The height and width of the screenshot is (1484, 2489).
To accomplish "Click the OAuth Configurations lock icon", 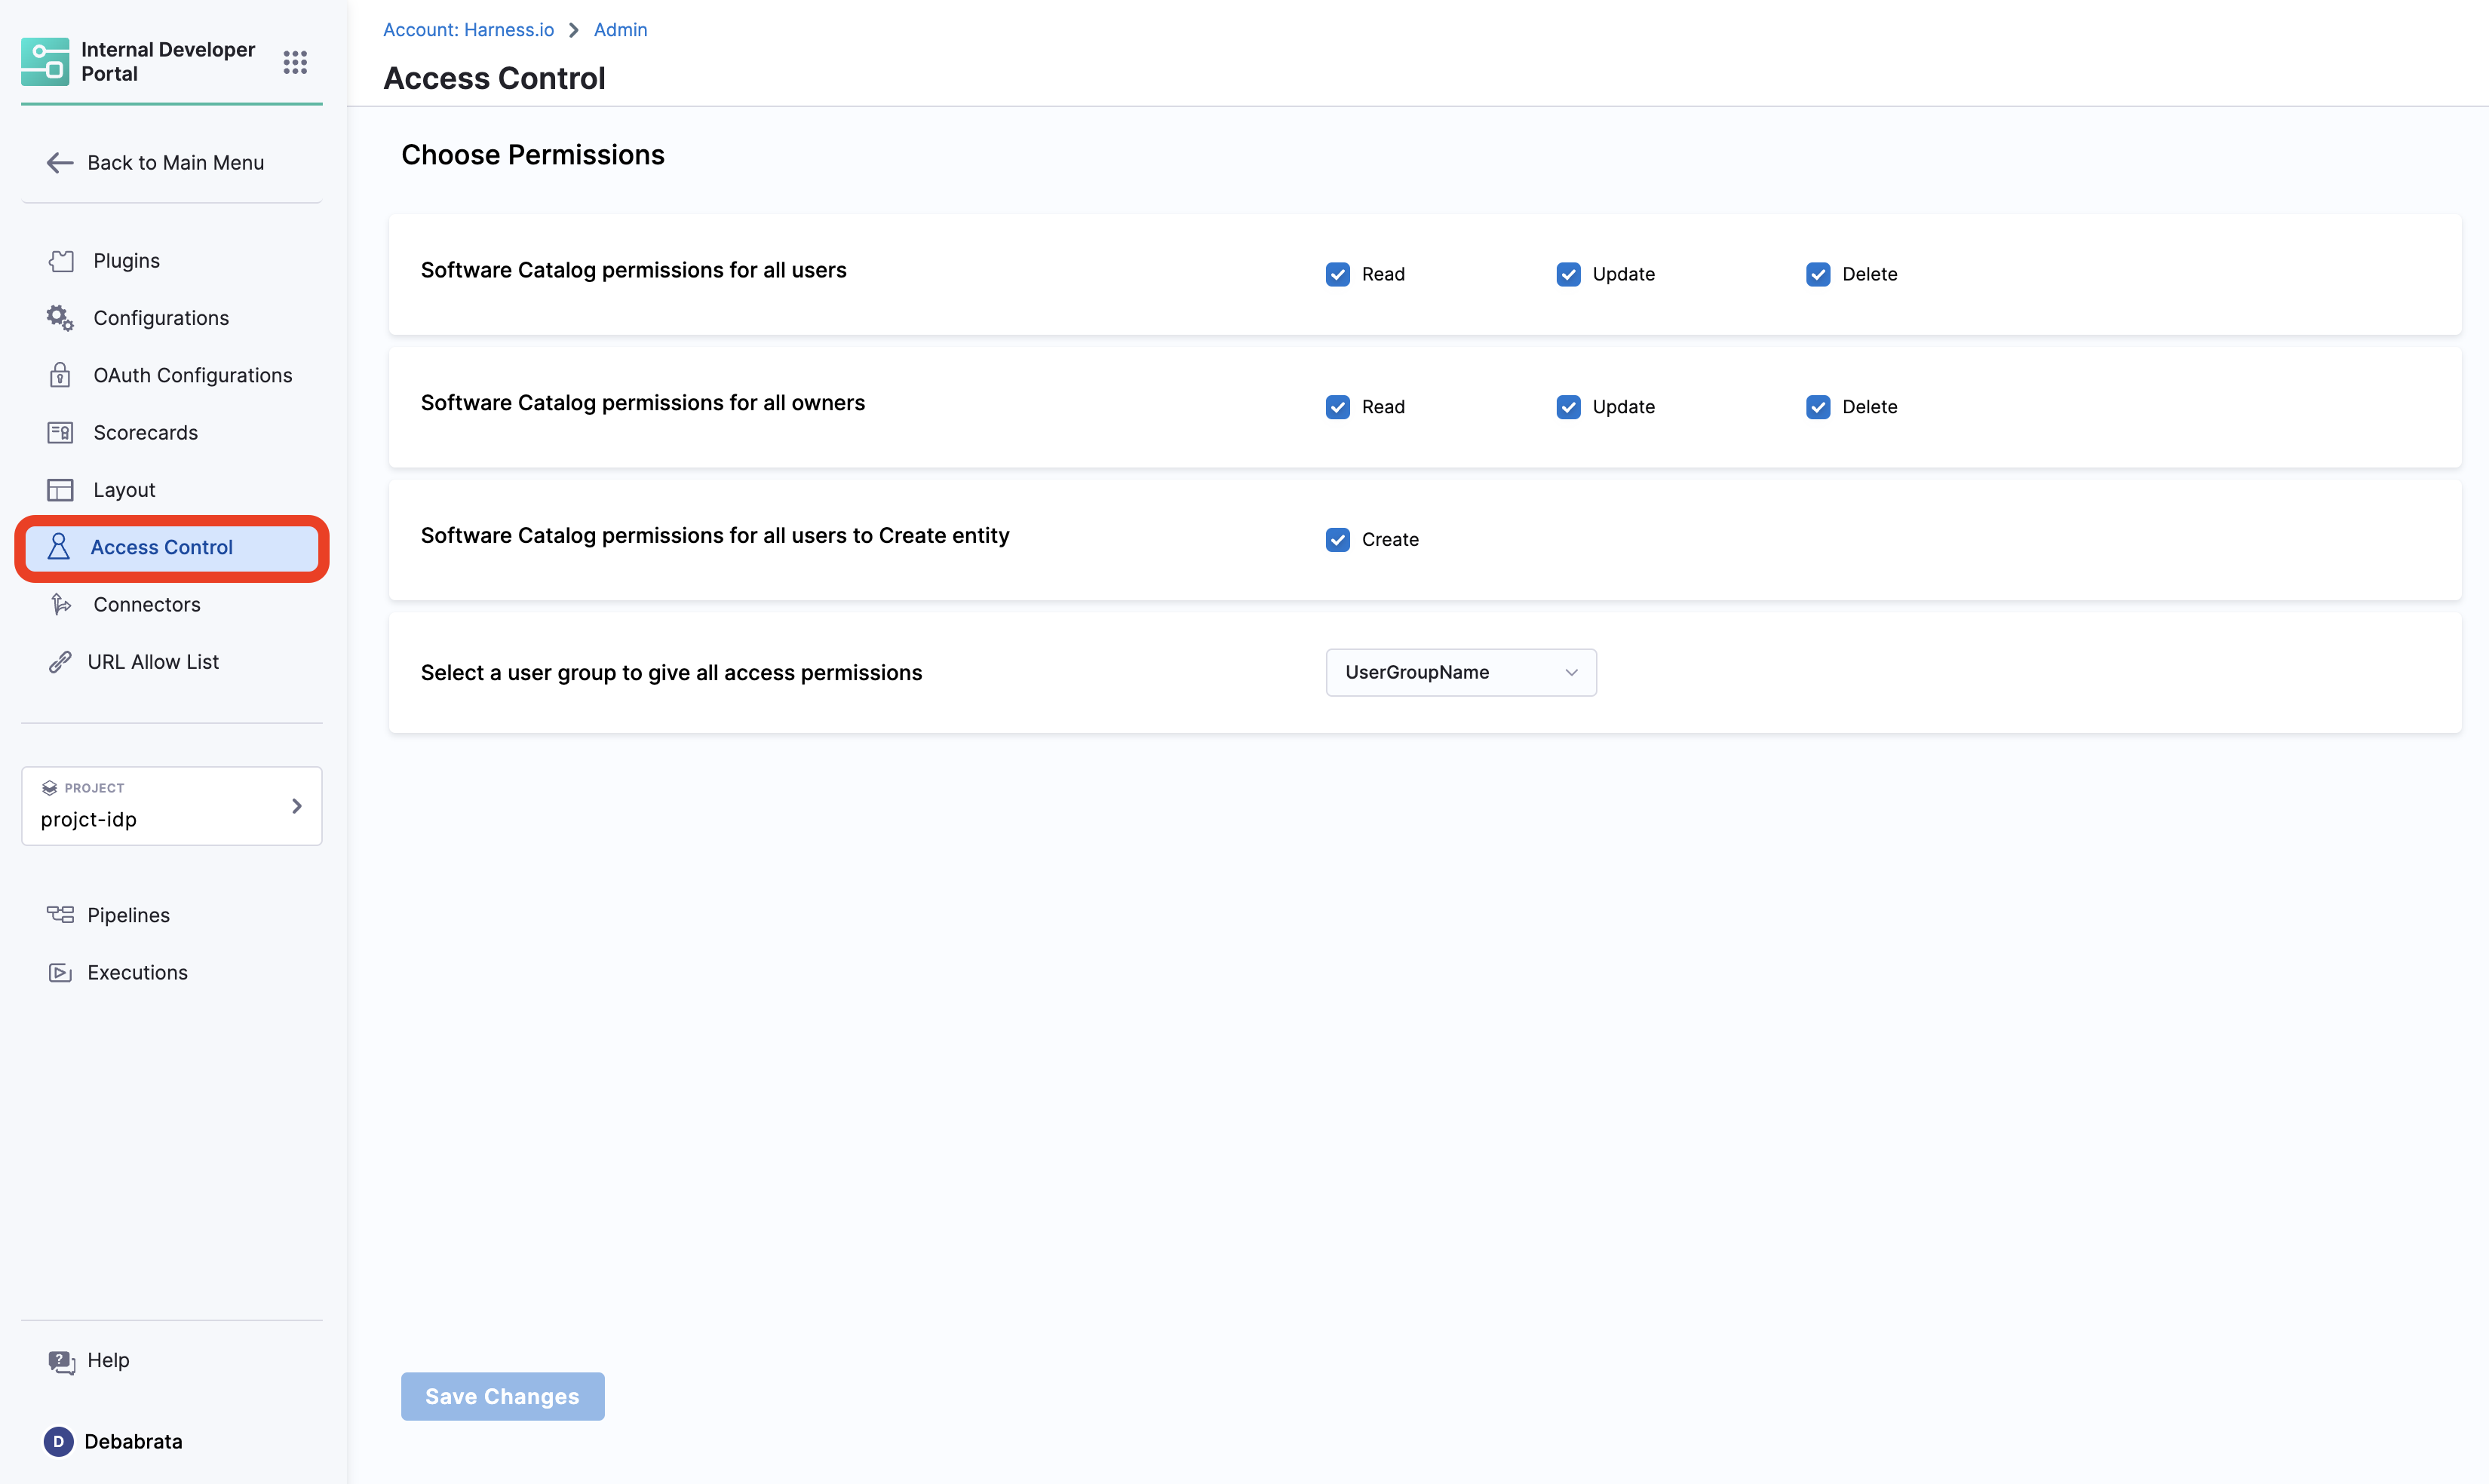I will [x=60, y=375].
